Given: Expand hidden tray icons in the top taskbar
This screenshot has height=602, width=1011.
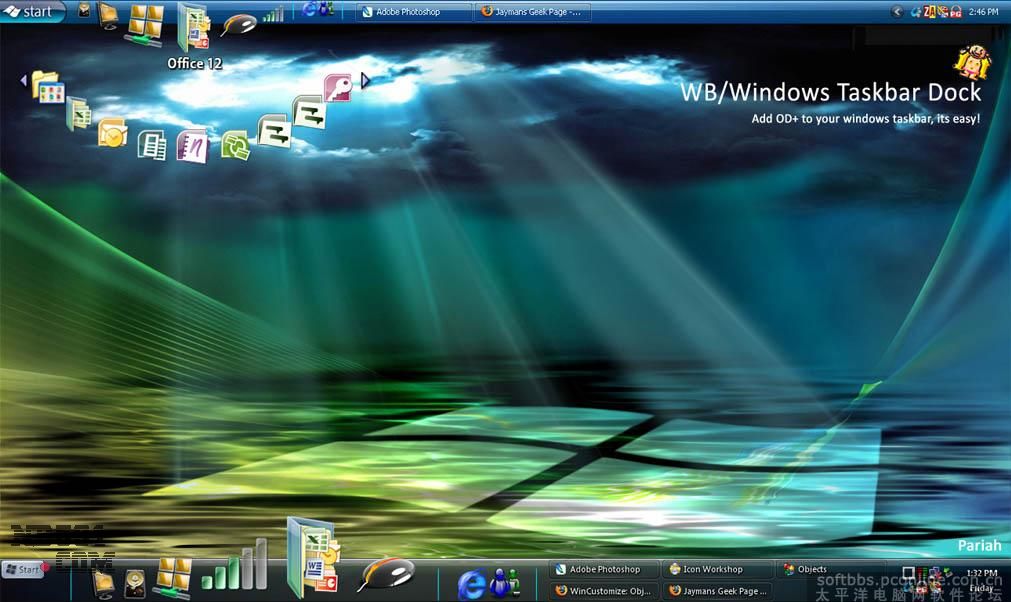Looking at the screenshot, I should pyautogui.click(x=897, y=12).
